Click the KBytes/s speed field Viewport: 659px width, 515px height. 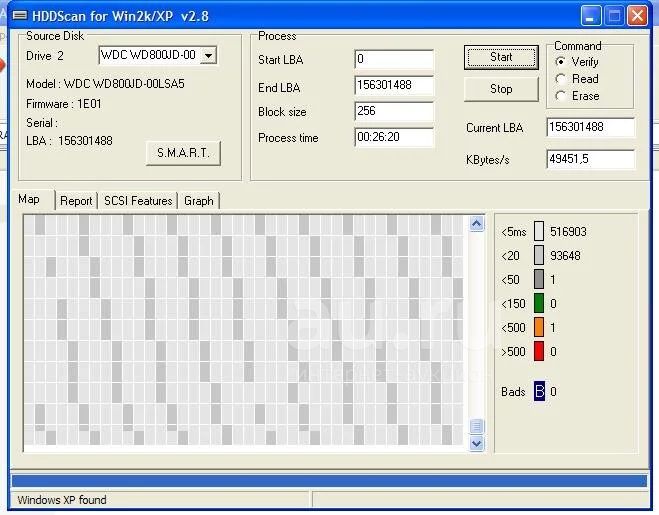pos(590,159)
